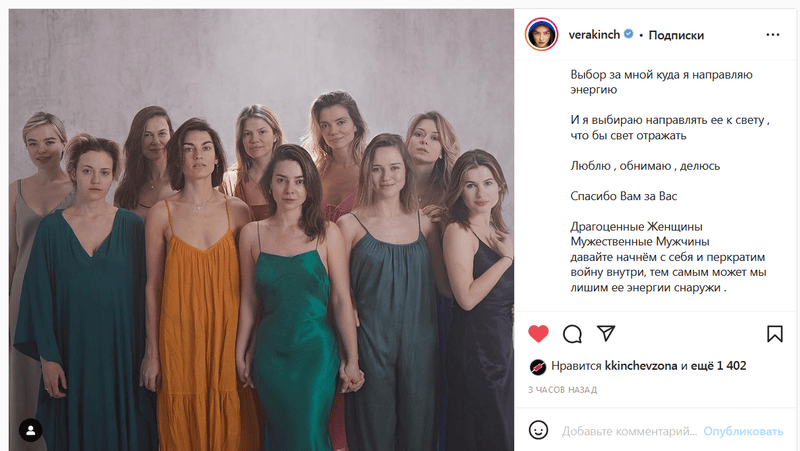Viewport: 800px width, 451px height.
Task: Share the post using the paper plane icon
Action: coord(605,333)
